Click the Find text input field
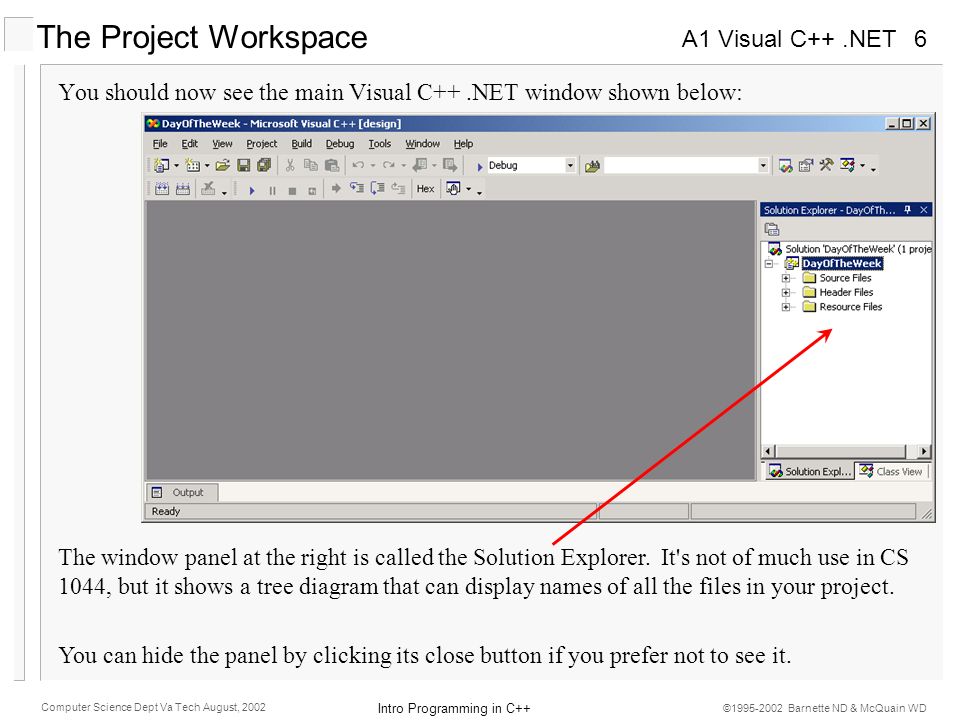Screen dimensions: 960x720 [x=681, y=165]
